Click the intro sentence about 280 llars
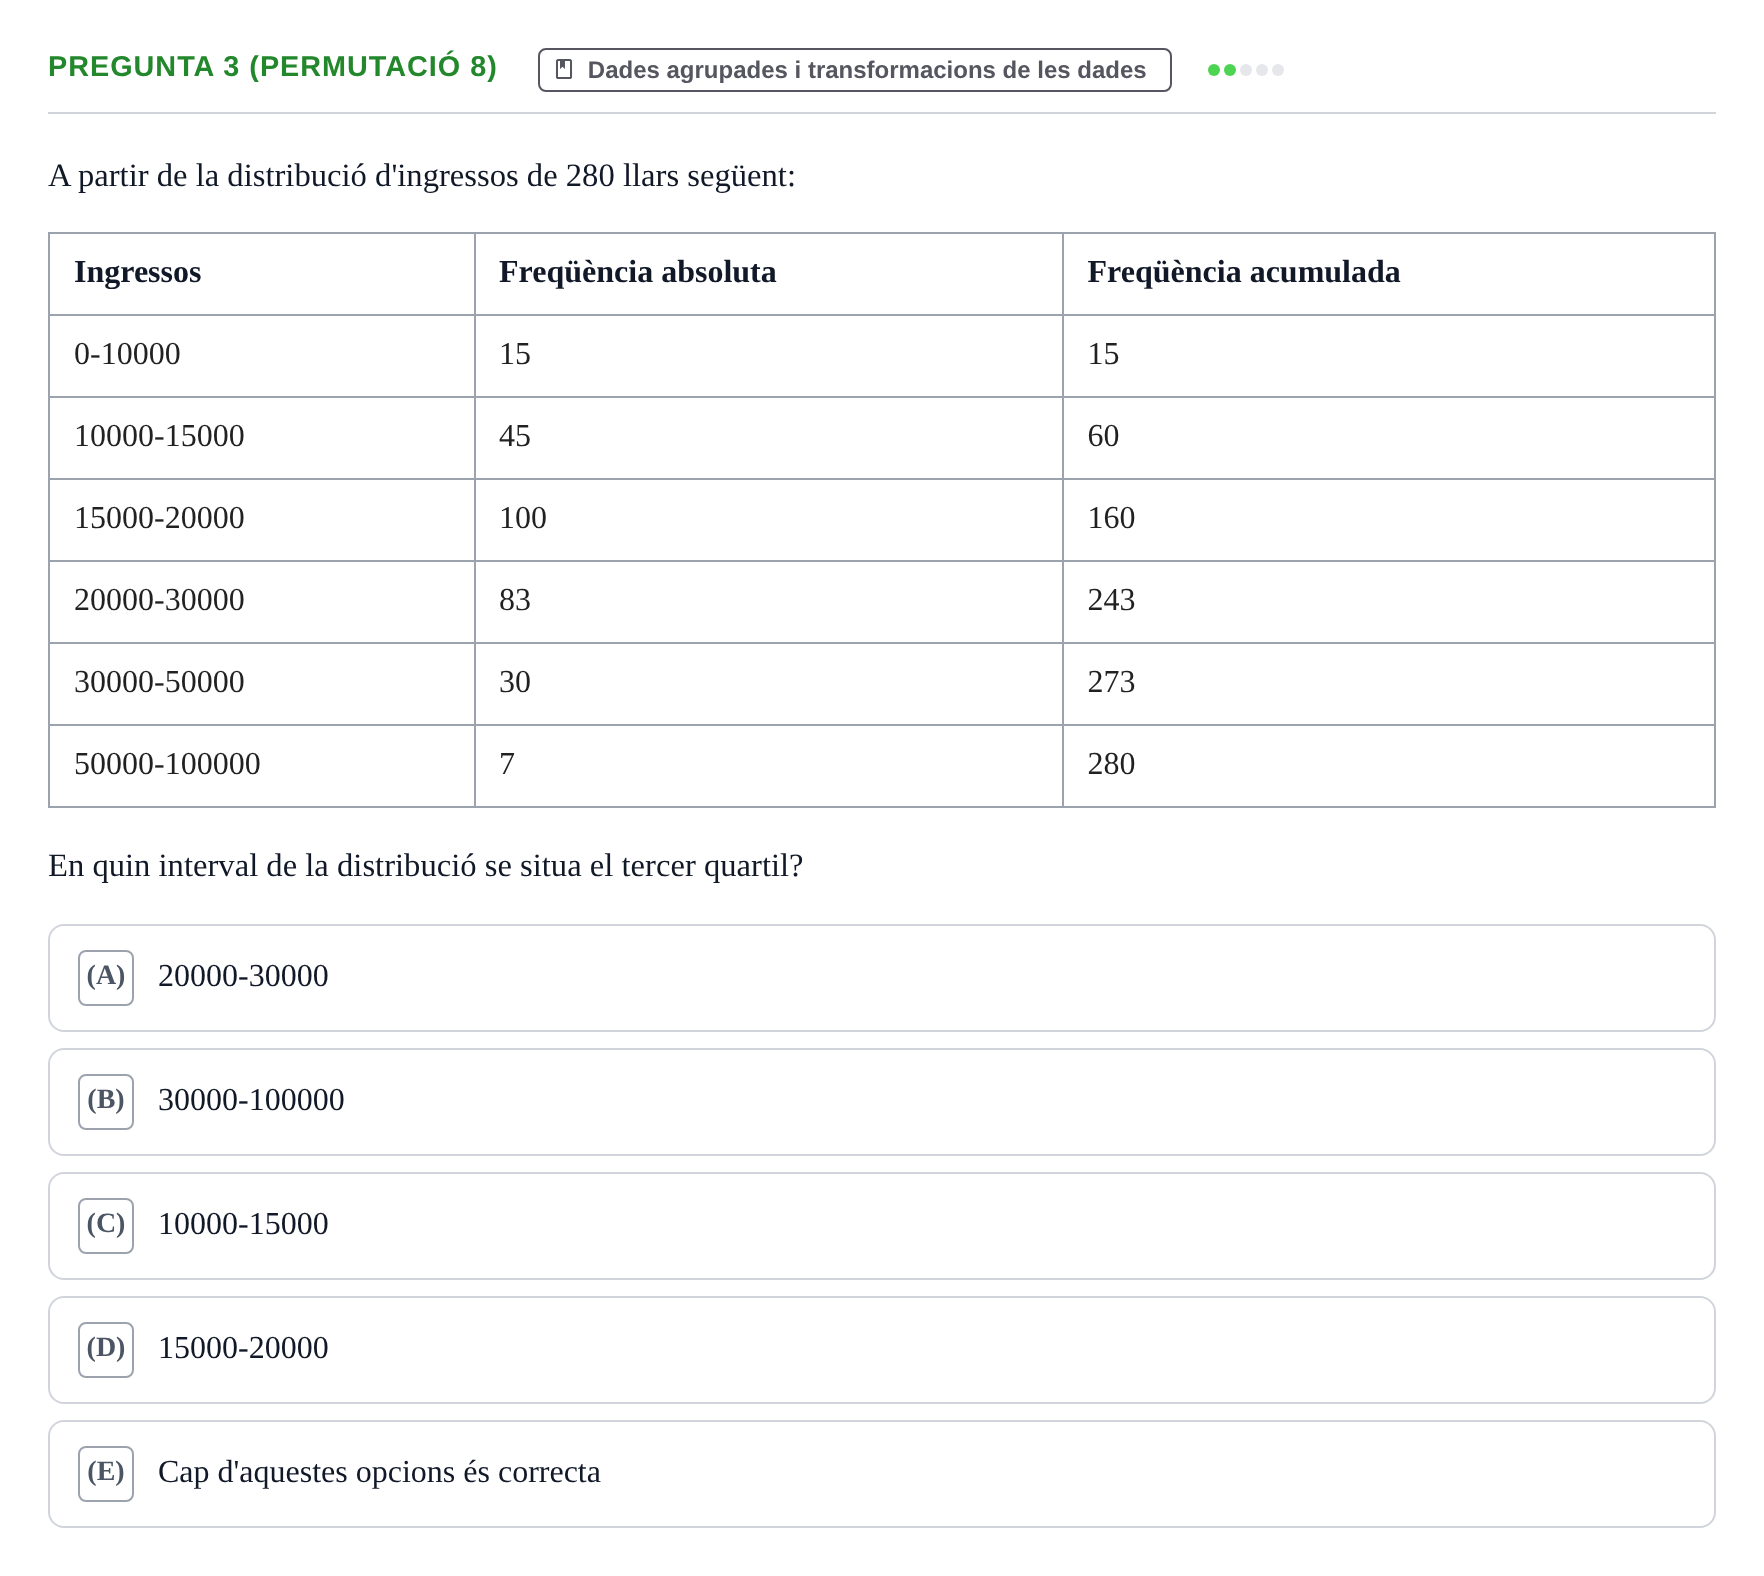This screenshot has width=1764, height=1576. [x=422, y=176]
